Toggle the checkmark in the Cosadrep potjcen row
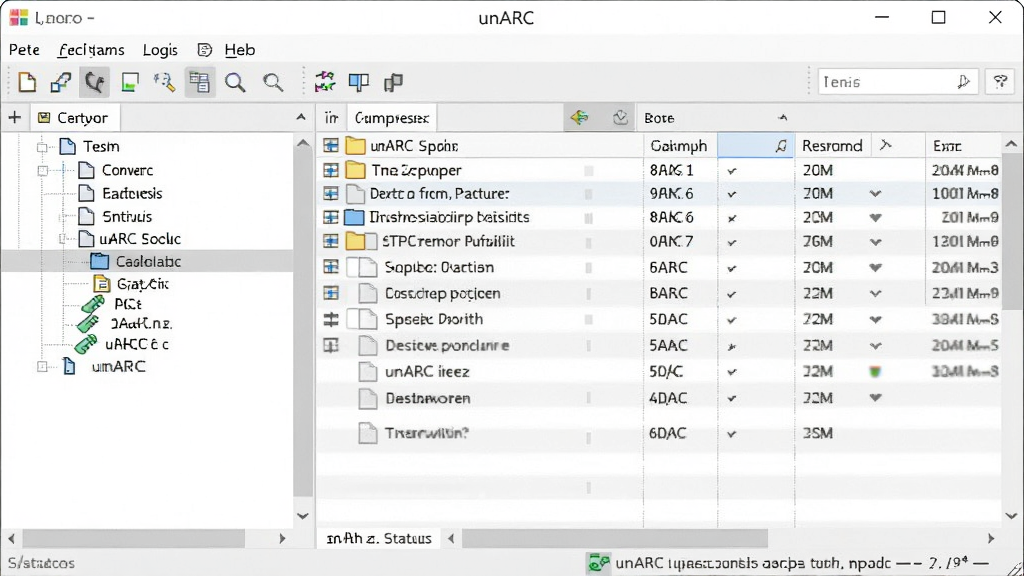 point(732,295)
